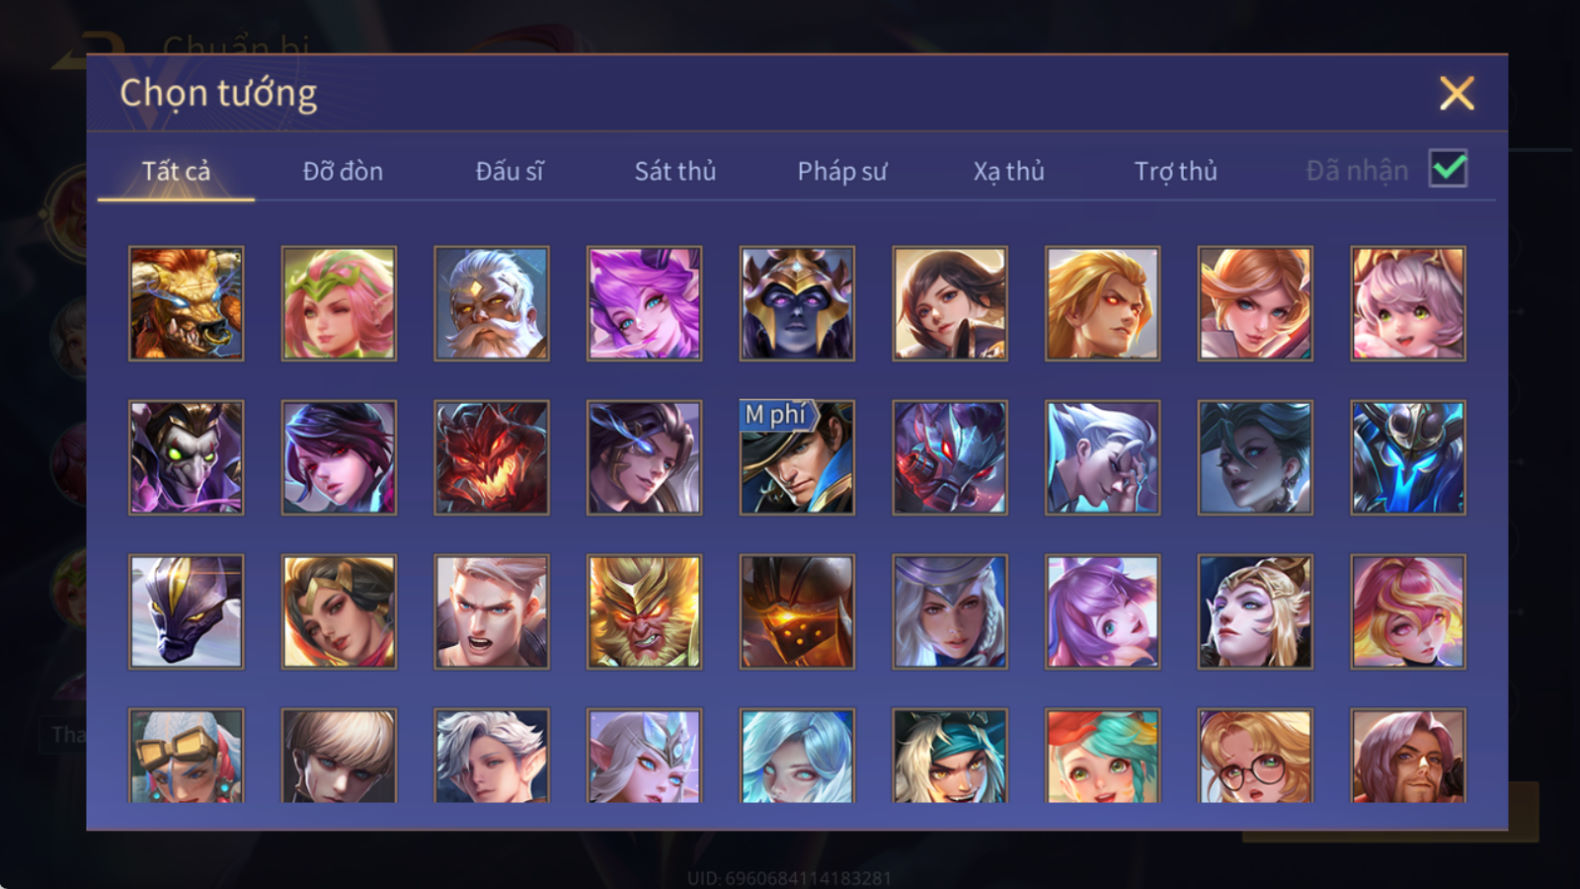Choose the white-bearded old man hero

(x=491, y=304)
